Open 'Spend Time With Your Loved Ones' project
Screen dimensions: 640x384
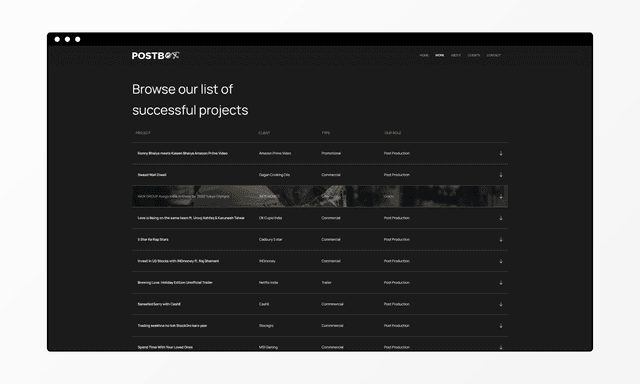(x=165, y=347)
